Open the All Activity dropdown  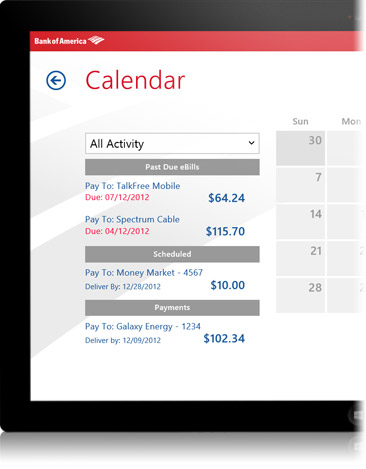(172, 144)
